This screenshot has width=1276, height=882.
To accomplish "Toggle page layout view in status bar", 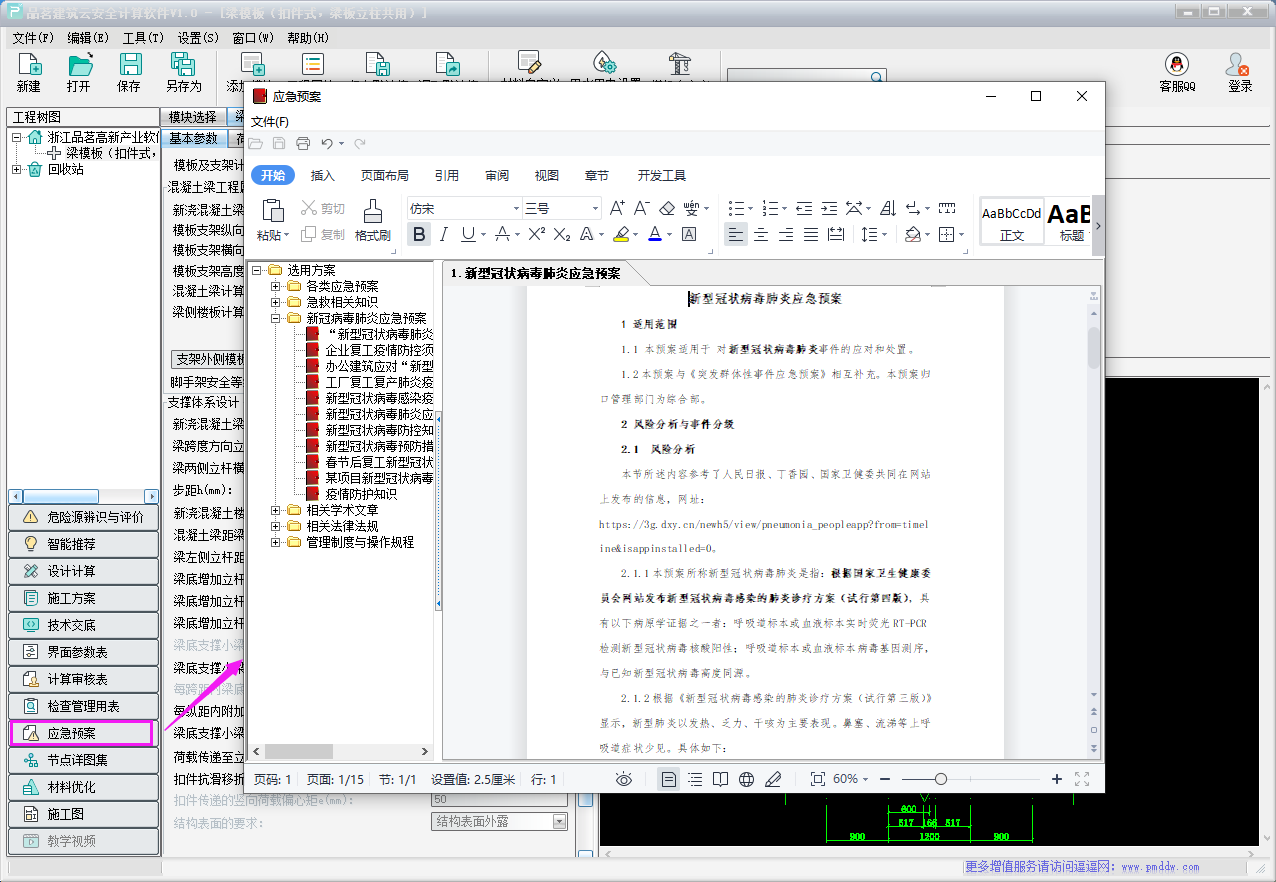I will [x=669, y=779].
